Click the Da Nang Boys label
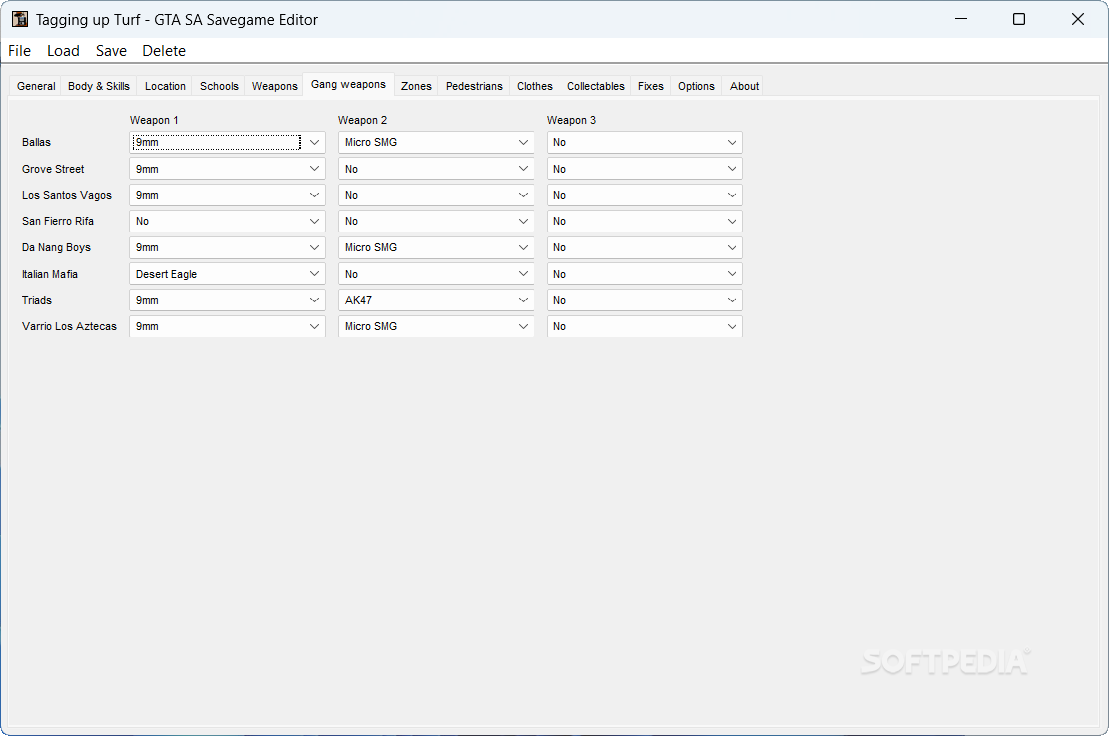Viewport: 1109px width, 736px height. click(x=57, y=247)
